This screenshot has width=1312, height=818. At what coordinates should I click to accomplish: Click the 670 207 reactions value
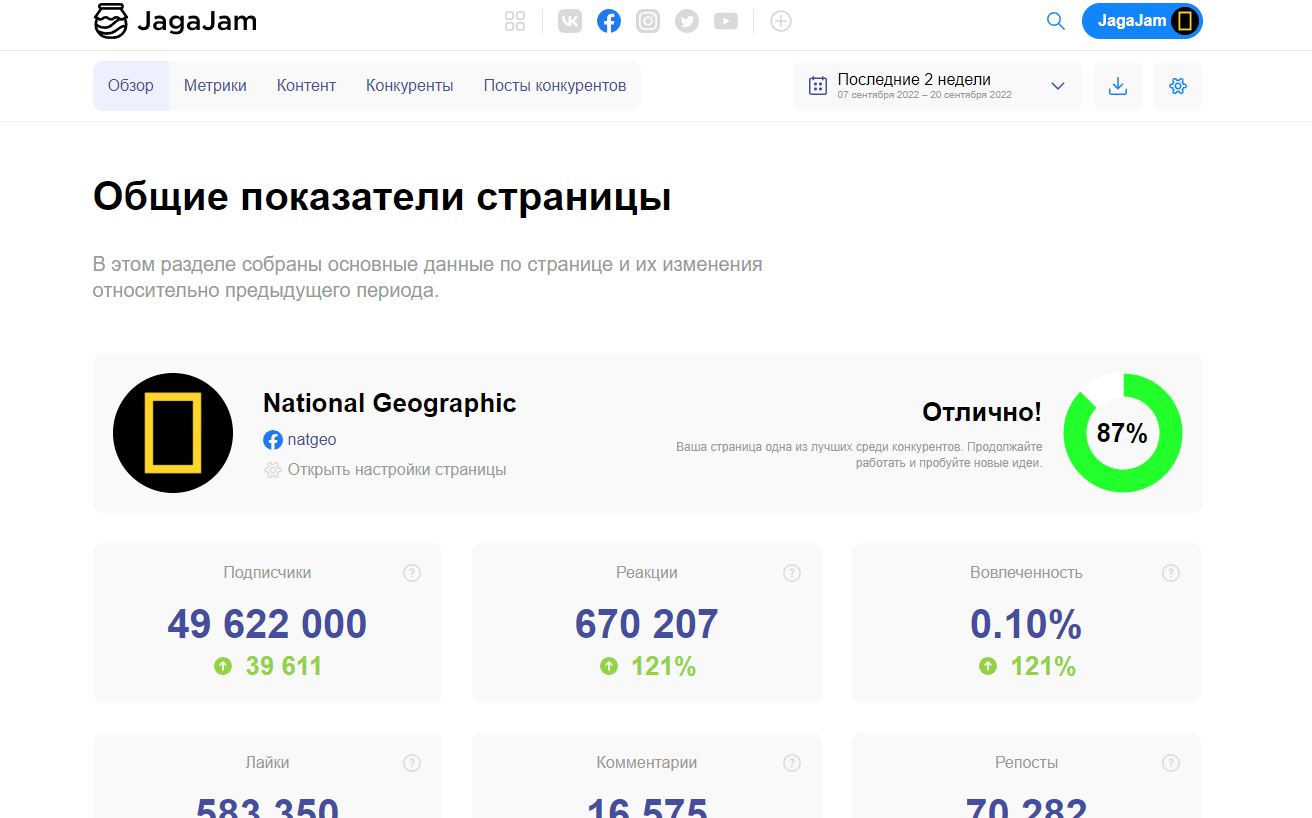coord(647,625)
